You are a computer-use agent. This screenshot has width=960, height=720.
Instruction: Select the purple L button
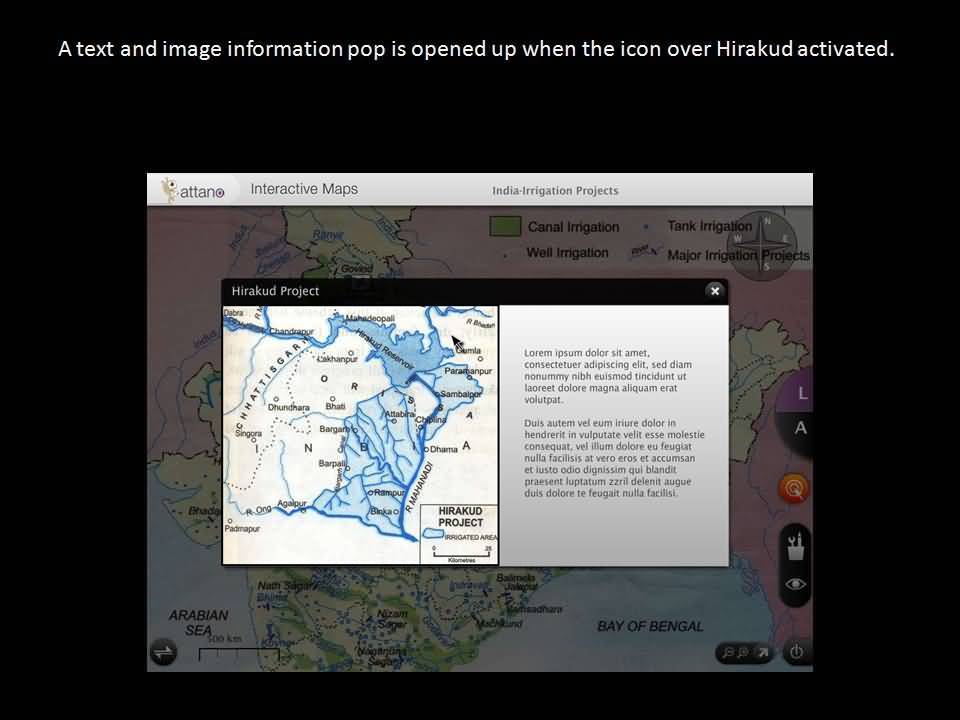801,394
